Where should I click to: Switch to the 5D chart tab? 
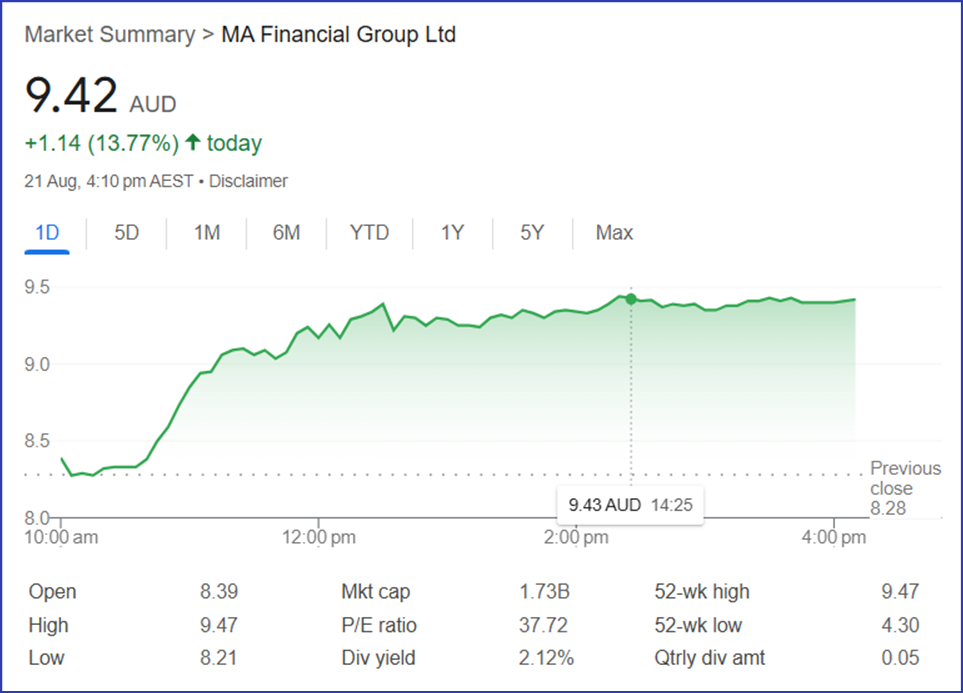[126, 233]
